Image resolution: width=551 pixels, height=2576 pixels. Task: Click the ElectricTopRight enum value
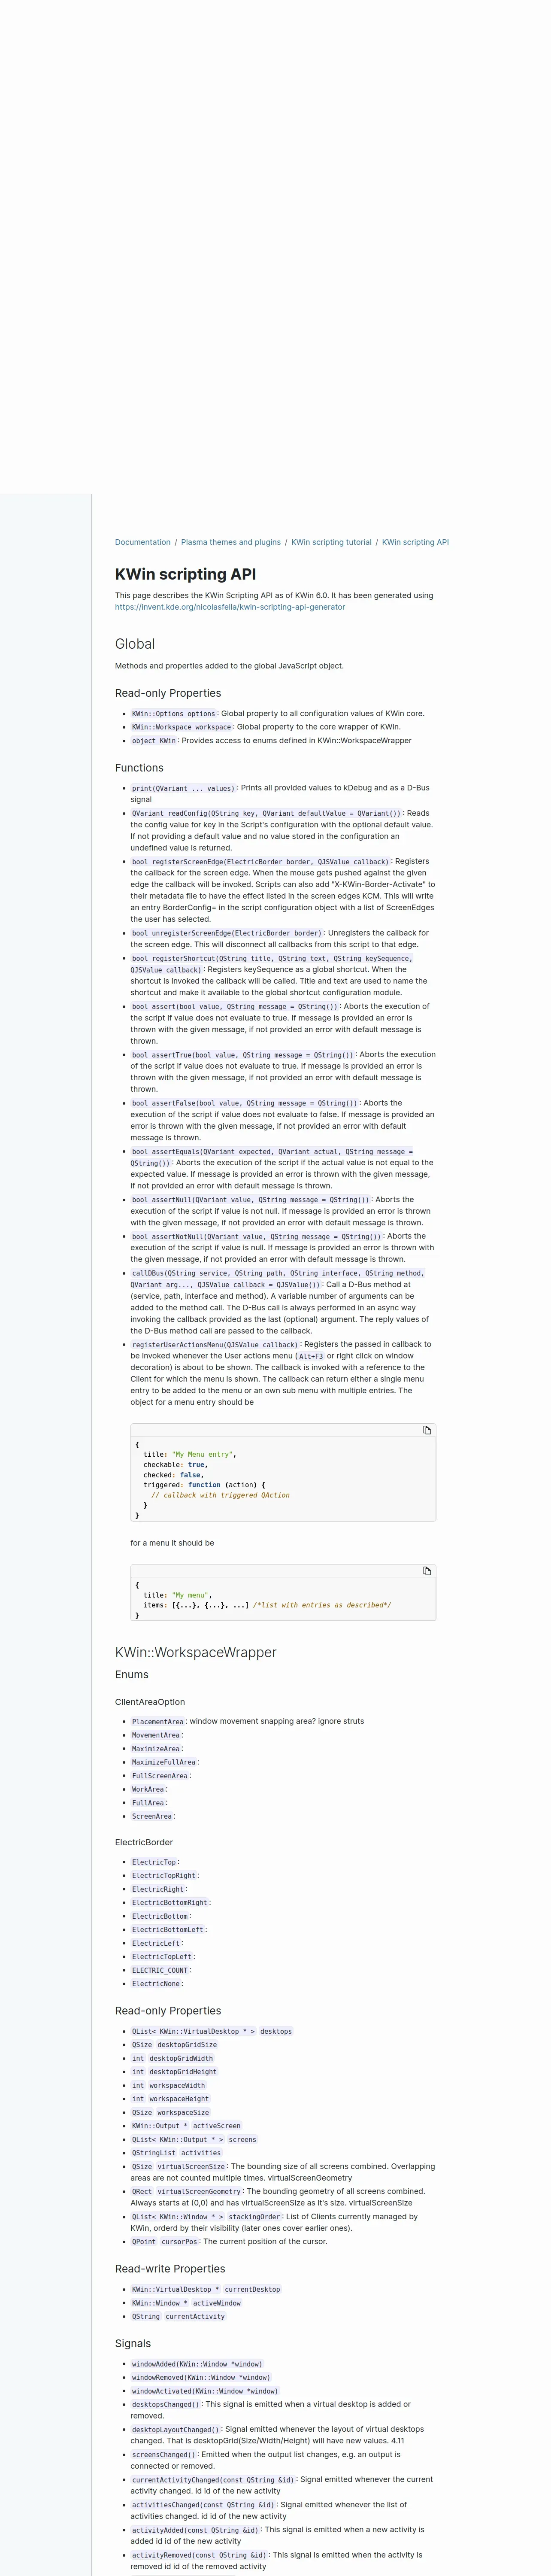pyautogui.click(x=164, y=1876)
